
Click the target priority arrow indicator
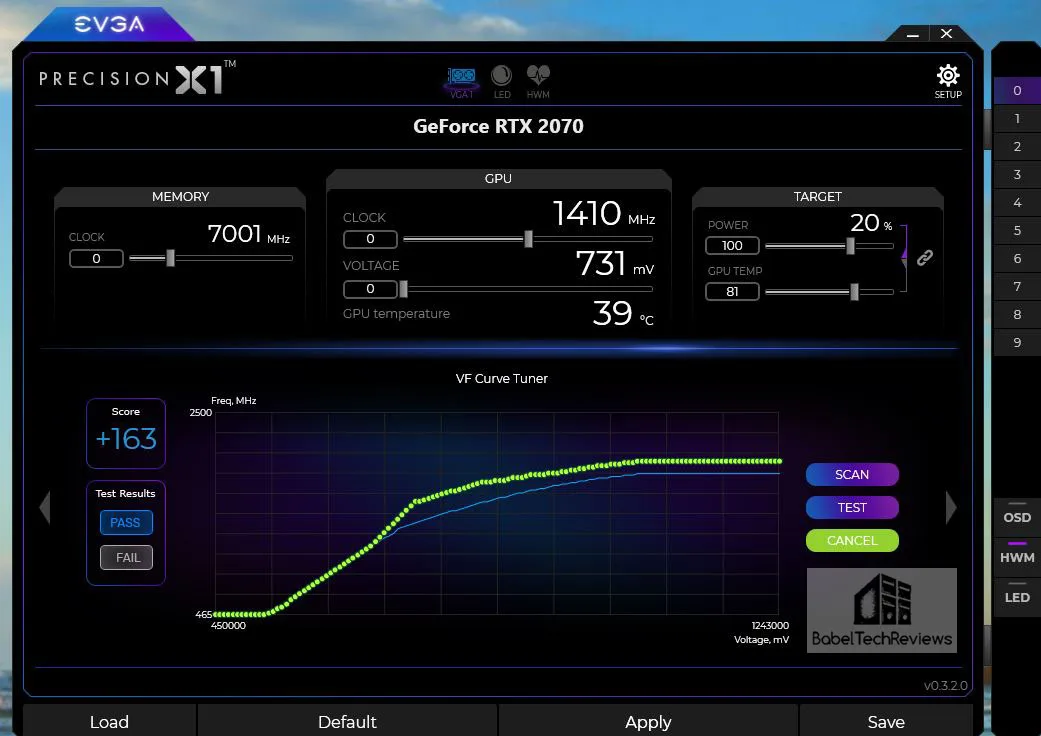[904, 257]
